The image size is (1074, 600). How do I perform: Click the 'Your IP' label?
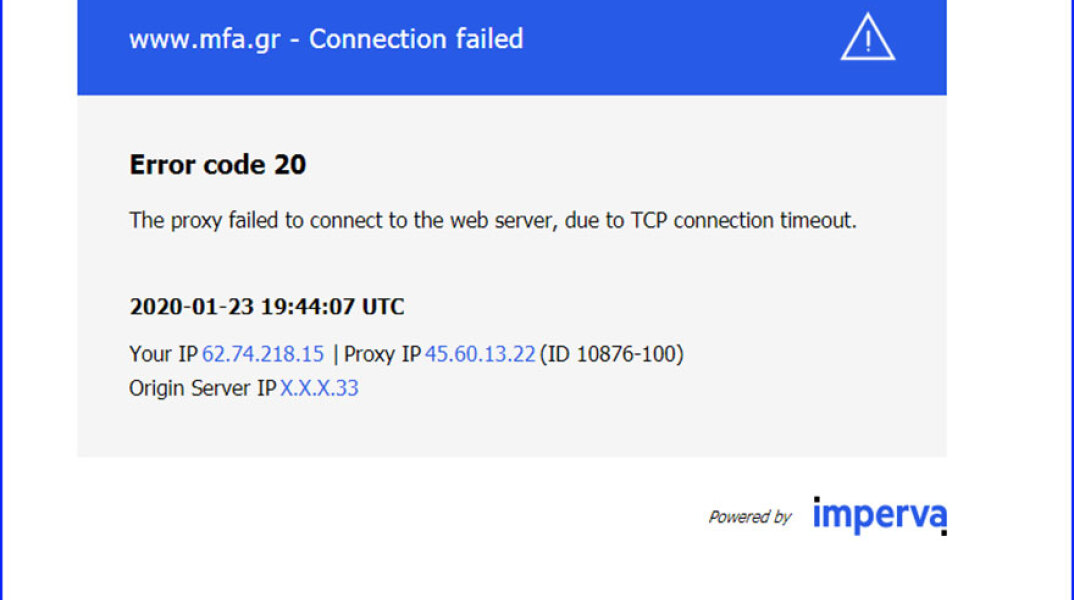pyautogui.click(x=163, y=354)
